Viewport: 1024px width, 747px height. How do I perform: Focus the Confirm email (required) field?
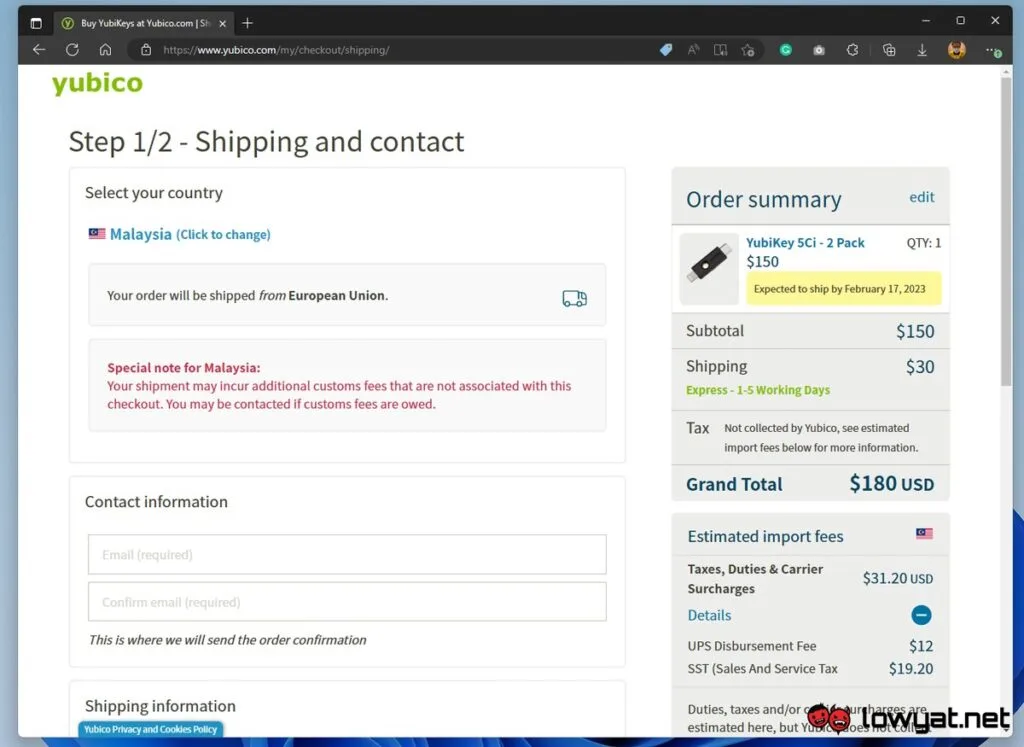tap(347, 601)
